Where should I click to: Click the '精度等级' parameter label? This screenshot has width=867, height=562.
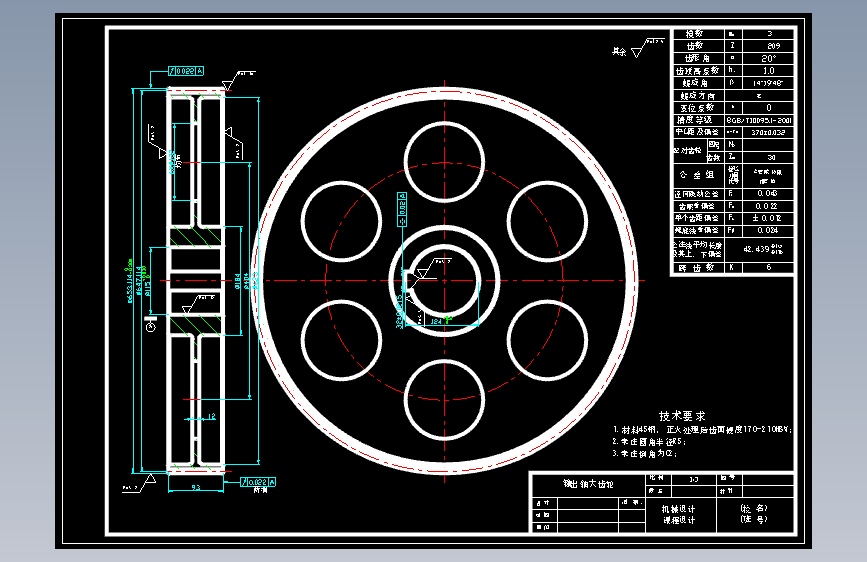point(694,120)
